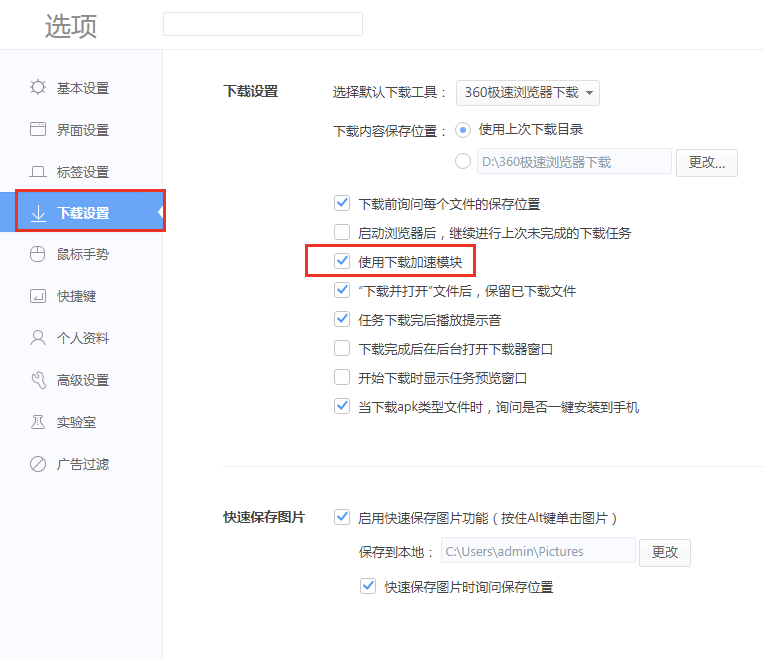Switch to 标签设置 section
The image size is (763, 659).
point(83,172)
